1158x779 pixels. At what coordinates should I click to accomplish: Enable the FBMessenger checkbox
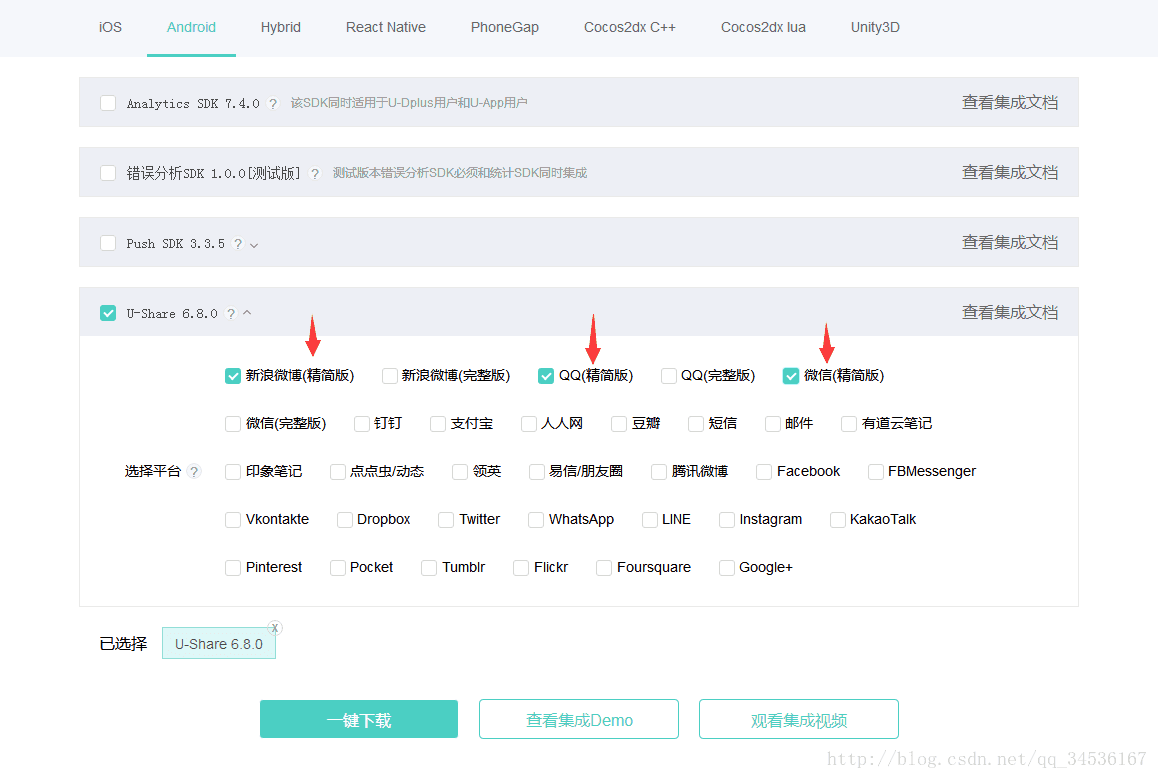tap(876, 472)
